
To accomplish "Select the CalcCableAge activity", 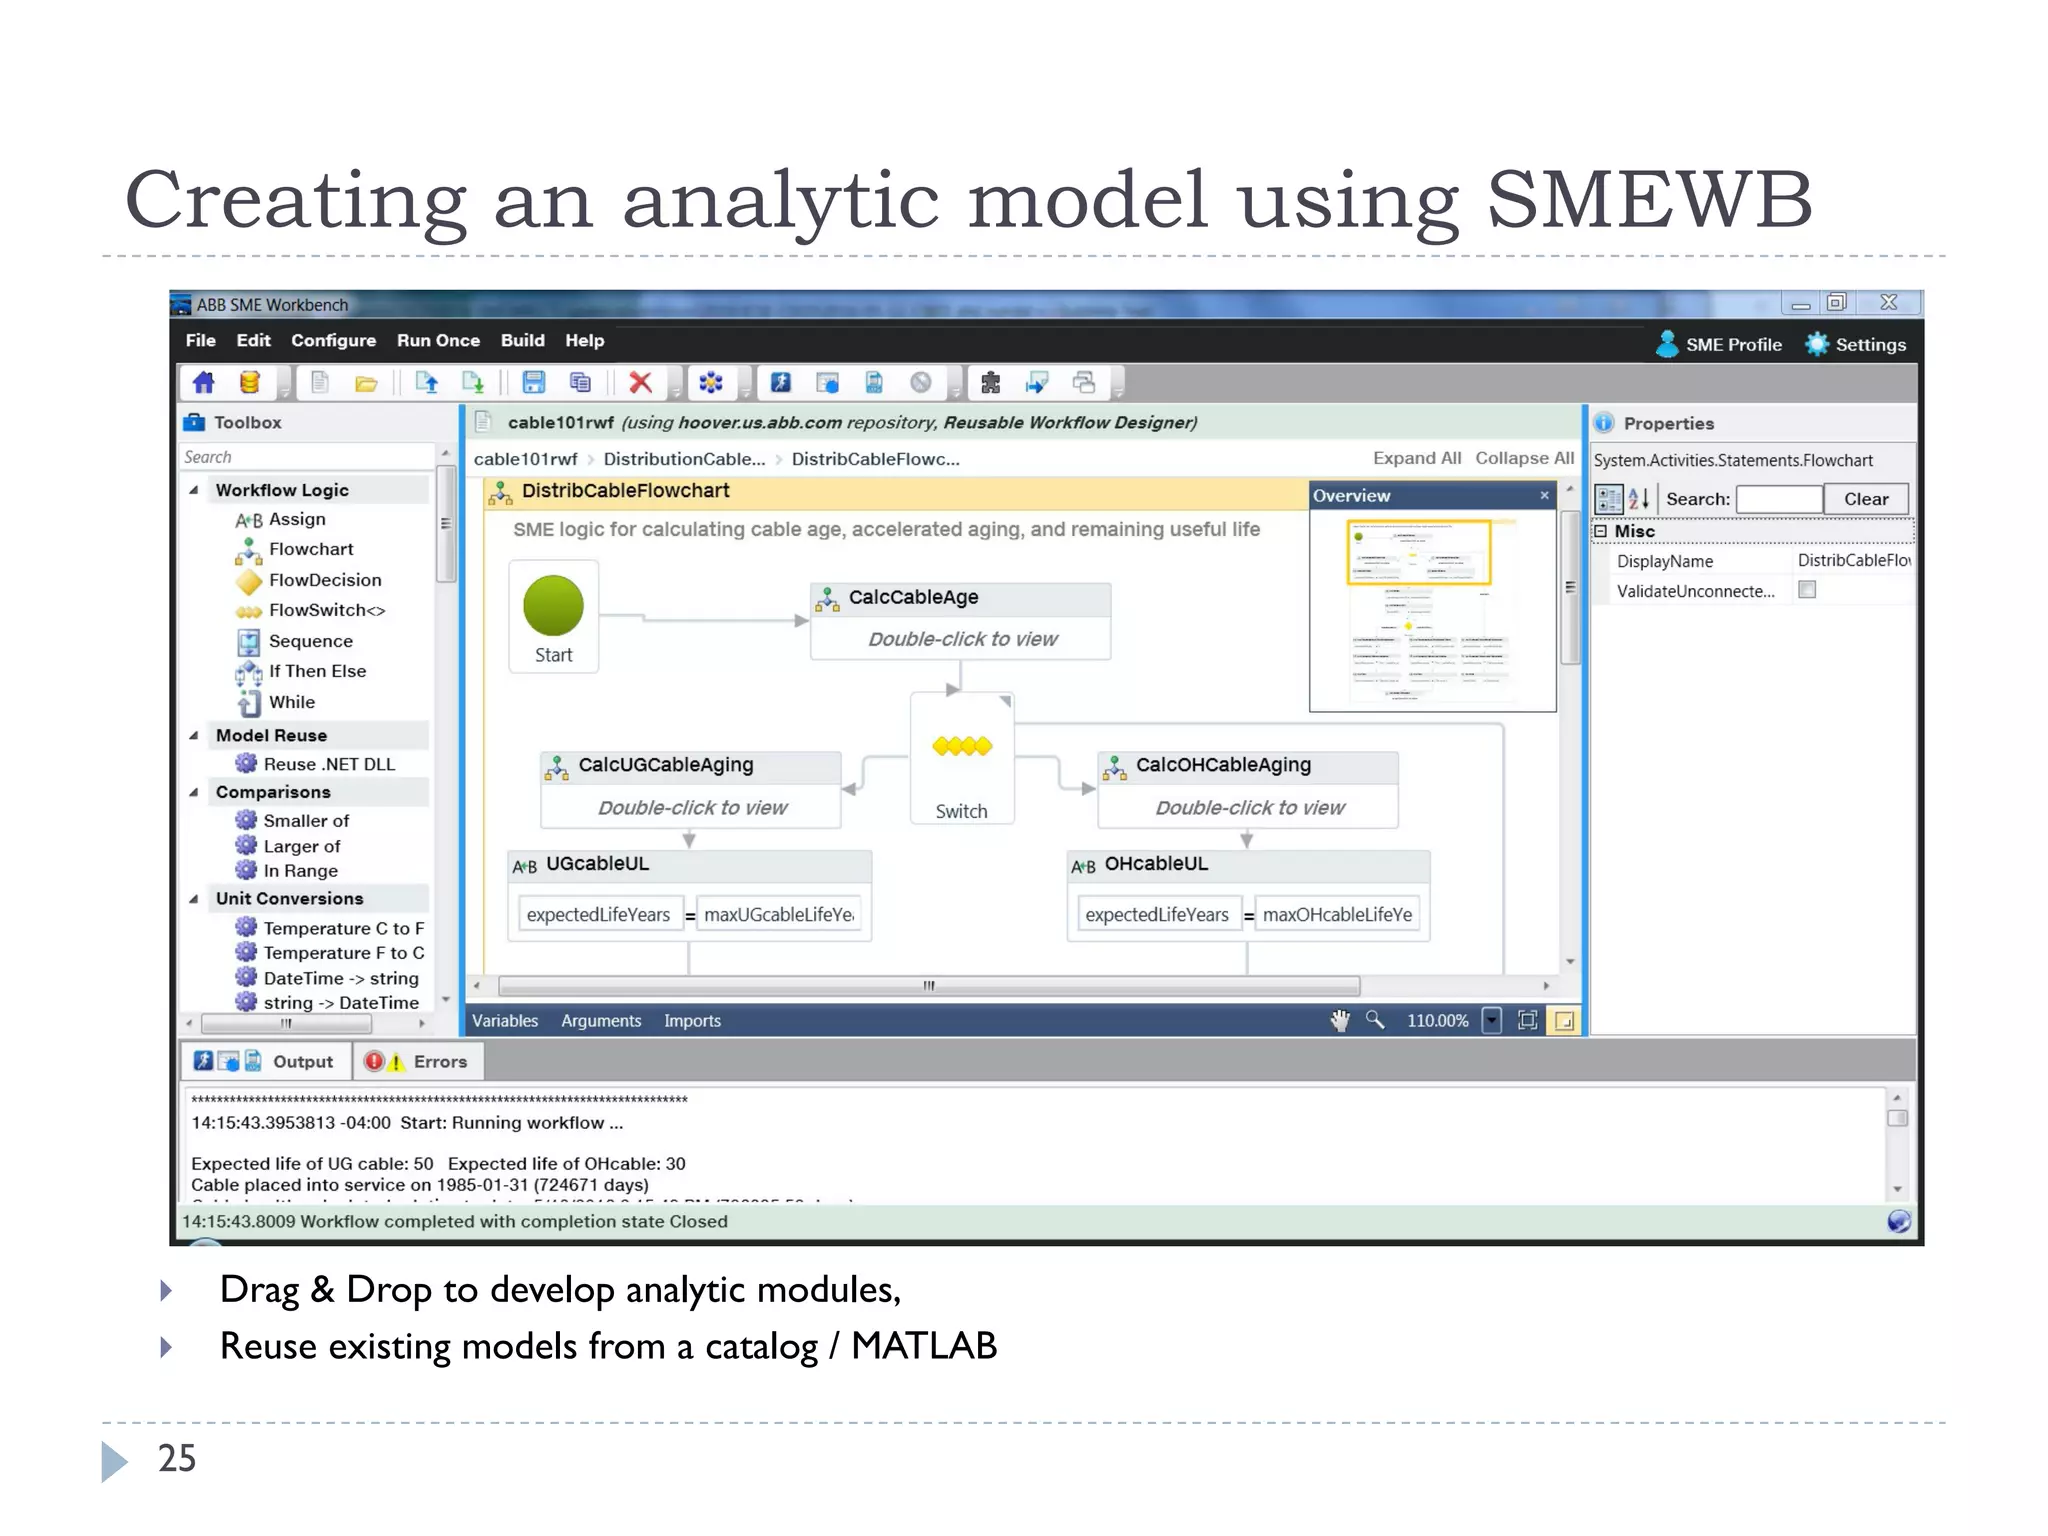I will click(x=960, y=621).
